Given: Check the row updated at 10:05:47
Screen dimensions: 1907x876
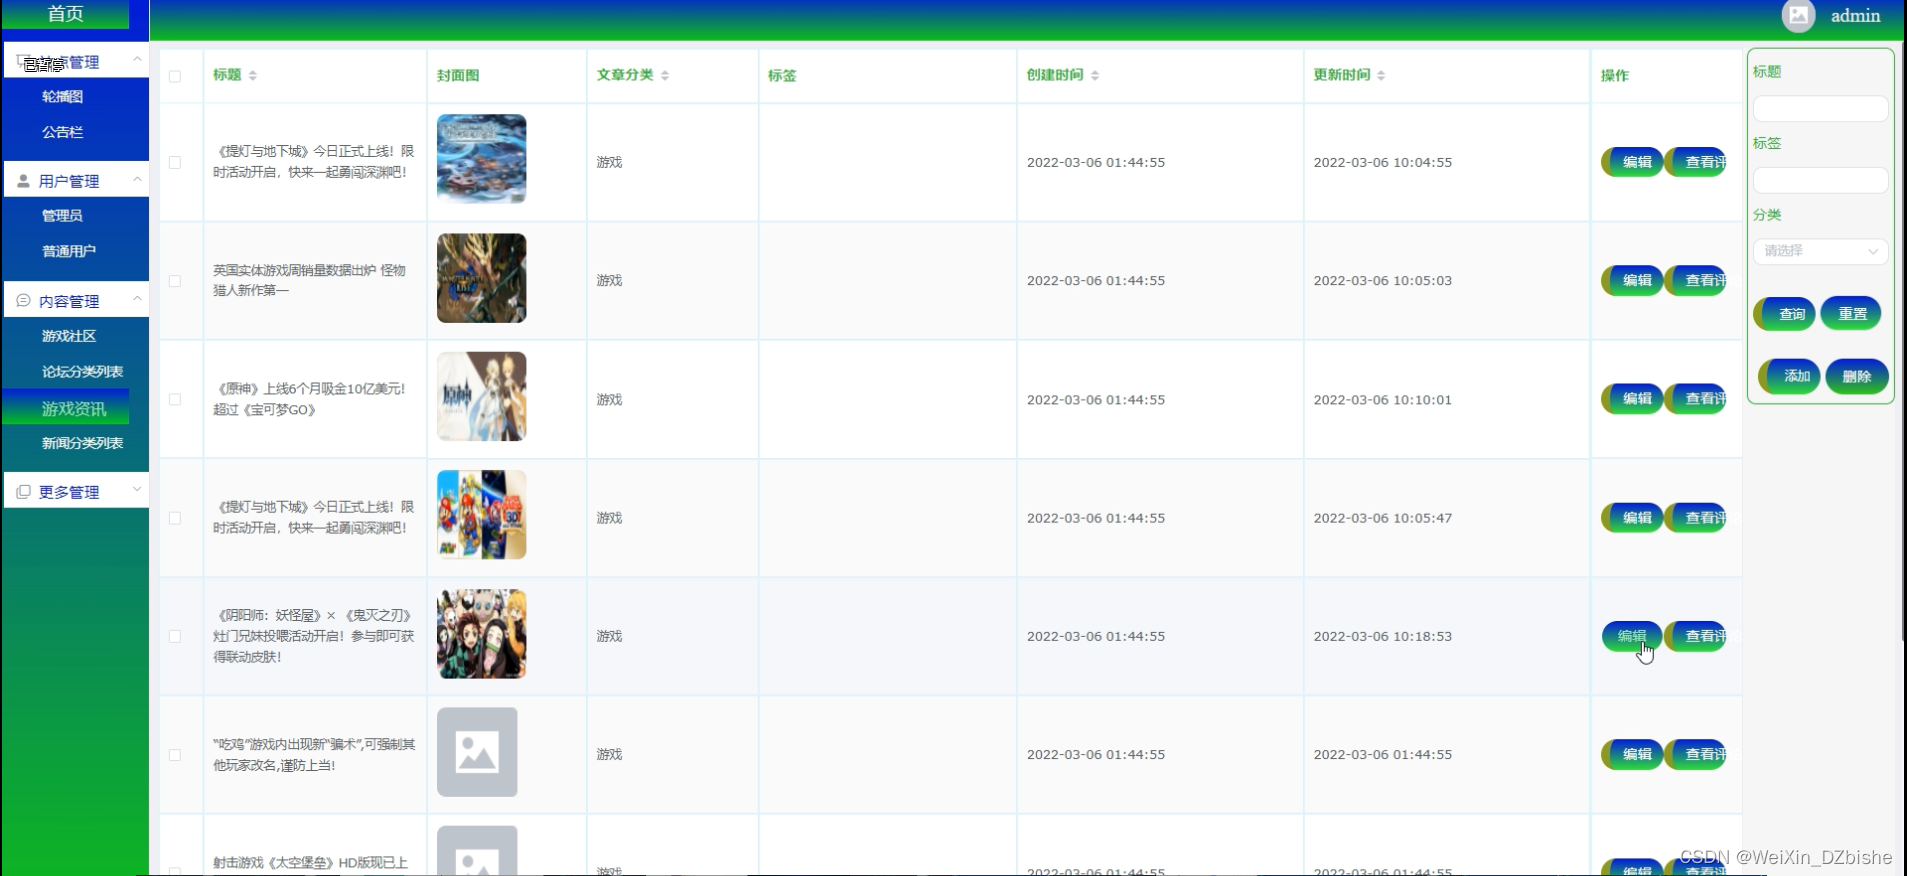Looking at the screenshot, I should [175, 518].
